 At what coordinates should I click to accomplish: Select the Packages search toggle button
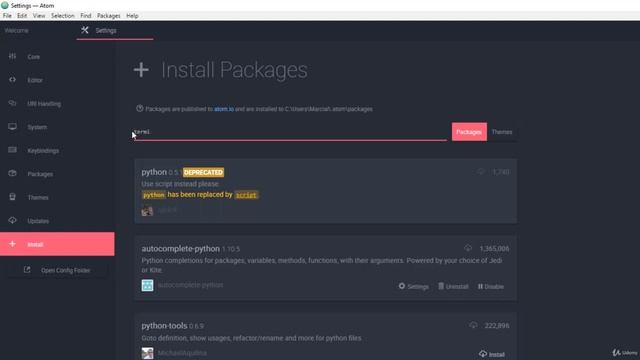pyautogui.click(x=469, y=132)
